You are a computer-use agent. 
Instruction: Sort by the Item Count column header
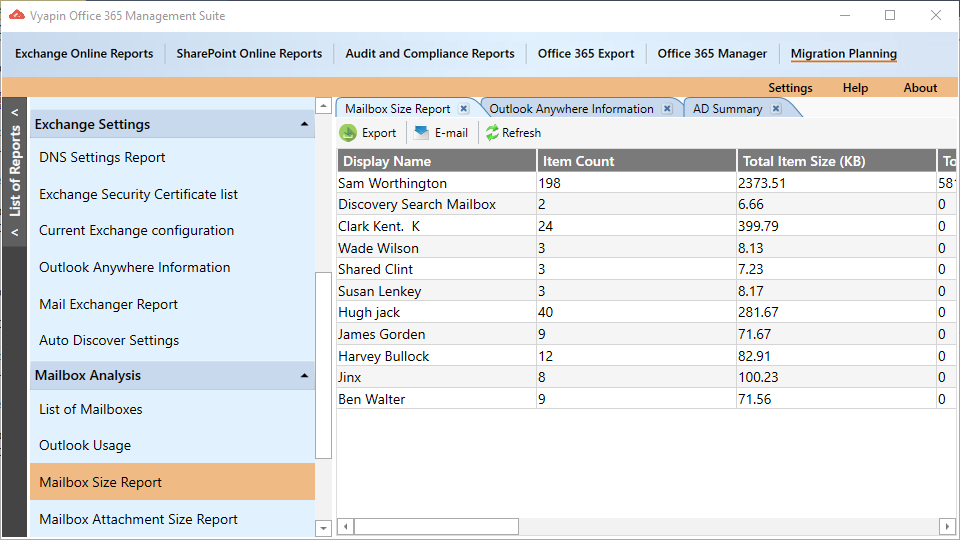coord(636,161)
